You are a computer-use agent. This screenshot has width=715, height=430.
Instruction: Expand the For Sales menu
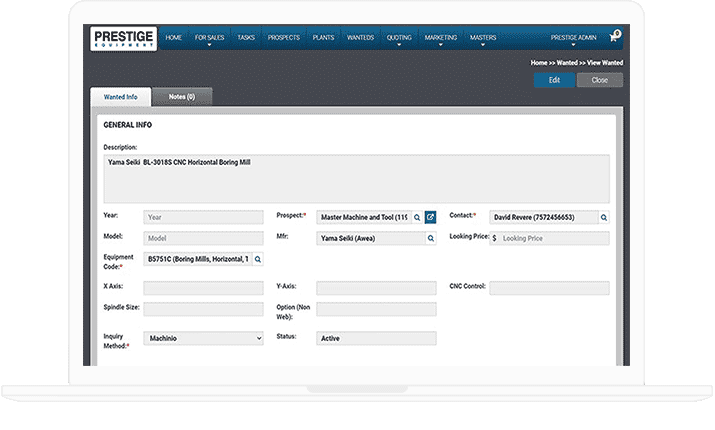pyautogui.click(x=209, y=38)
